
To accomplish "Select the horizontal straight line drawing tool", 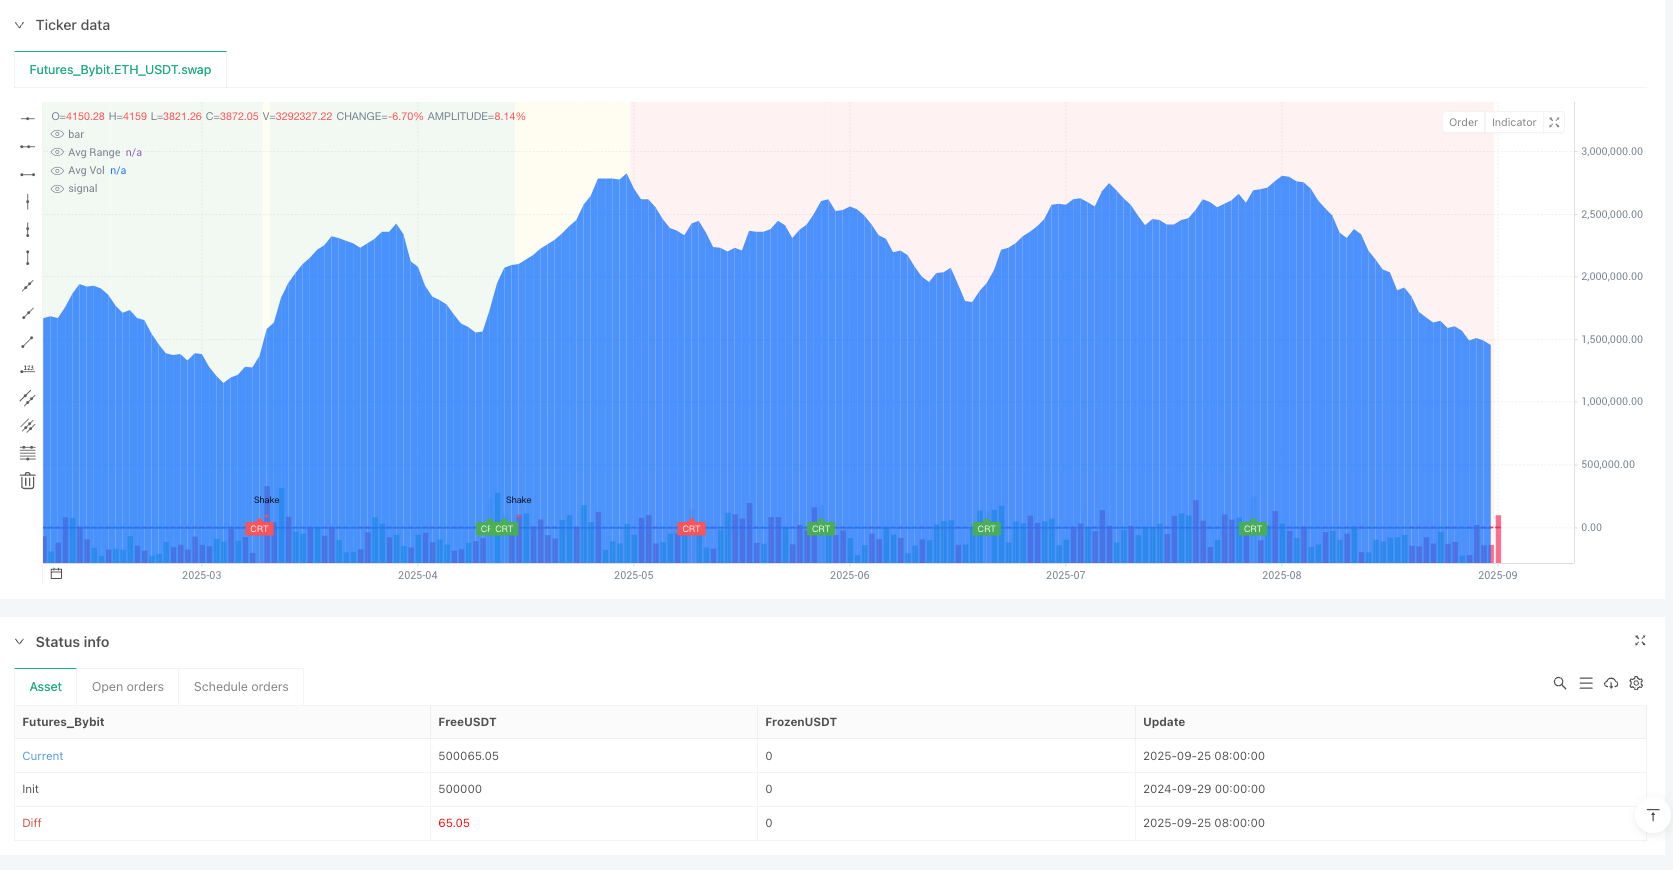I will pos(27,118).
